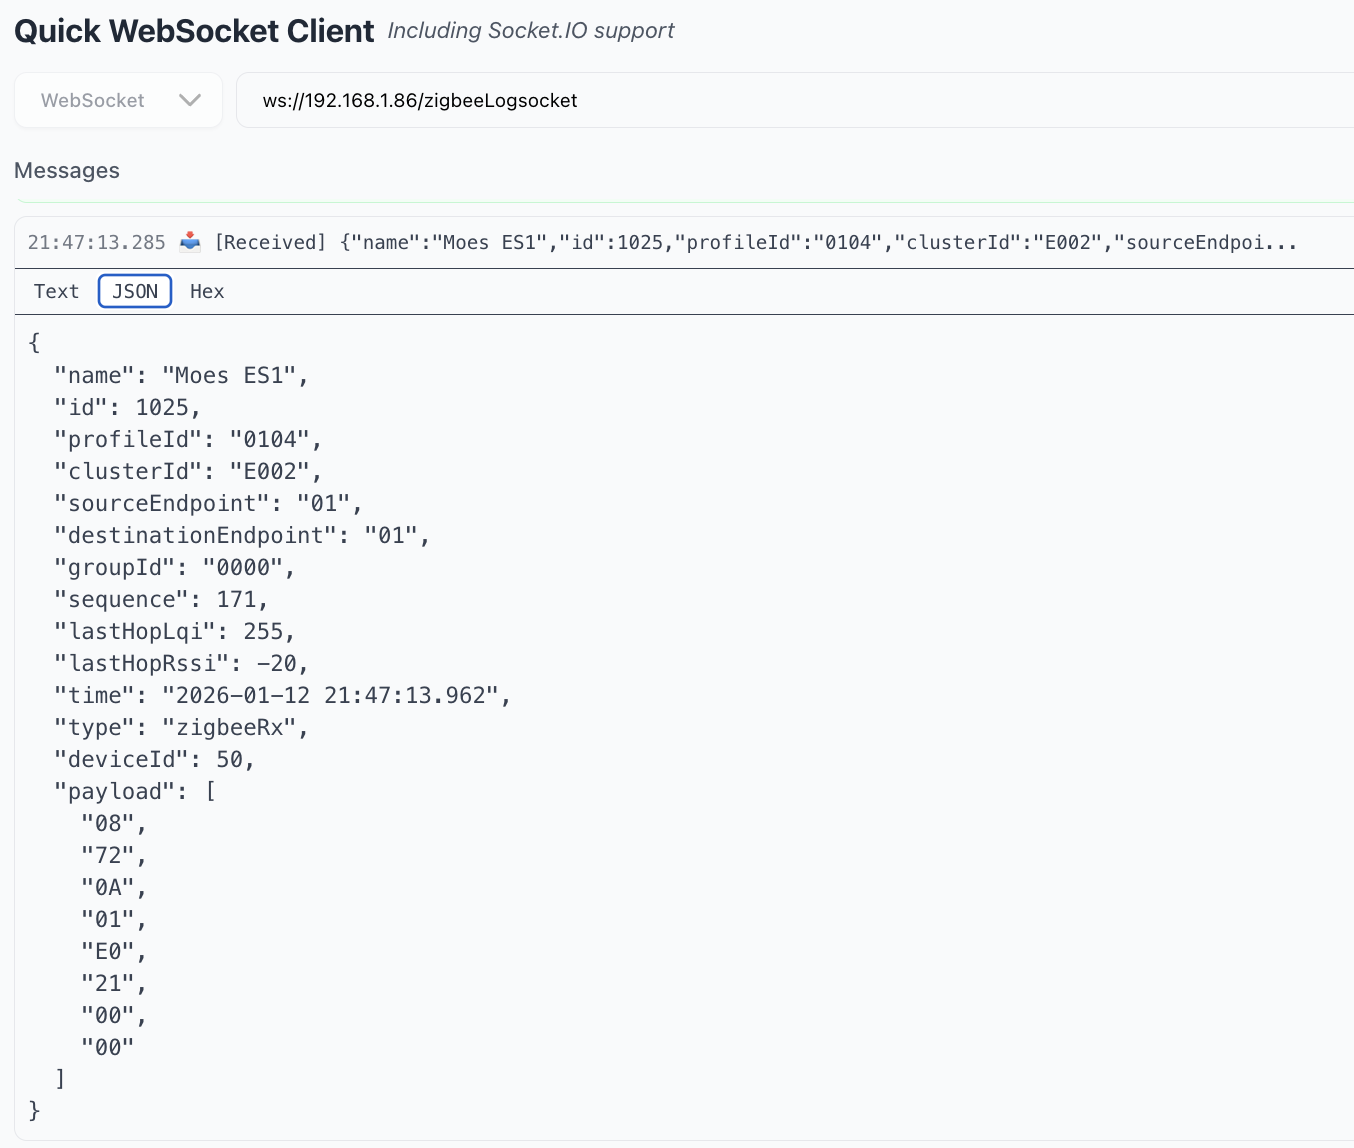The height and width of the screenshot is (1148, 1354).
Task: Click the chevron arrow beside WebSocket
Action: point(189,100)
